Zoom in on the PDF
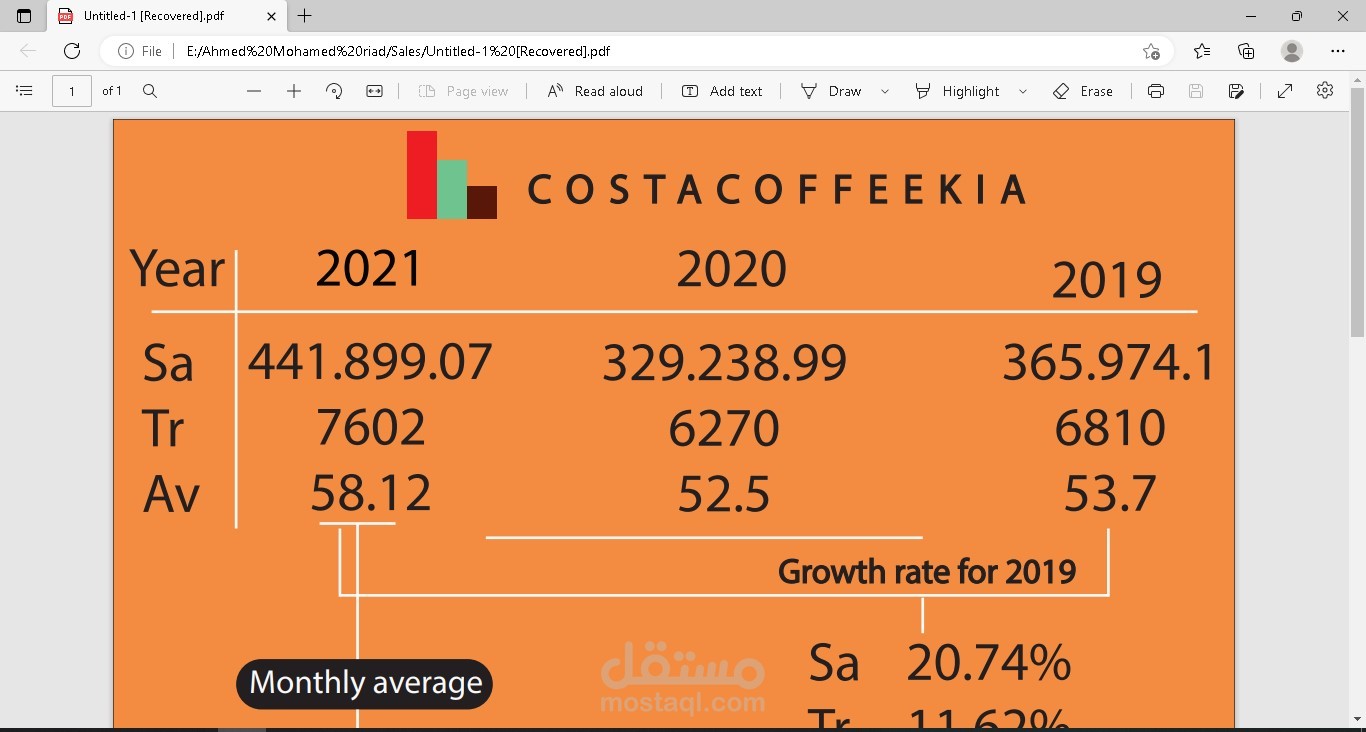Image resolution: width=1366 pixels, height=732 pixels. tap(294, 91)
